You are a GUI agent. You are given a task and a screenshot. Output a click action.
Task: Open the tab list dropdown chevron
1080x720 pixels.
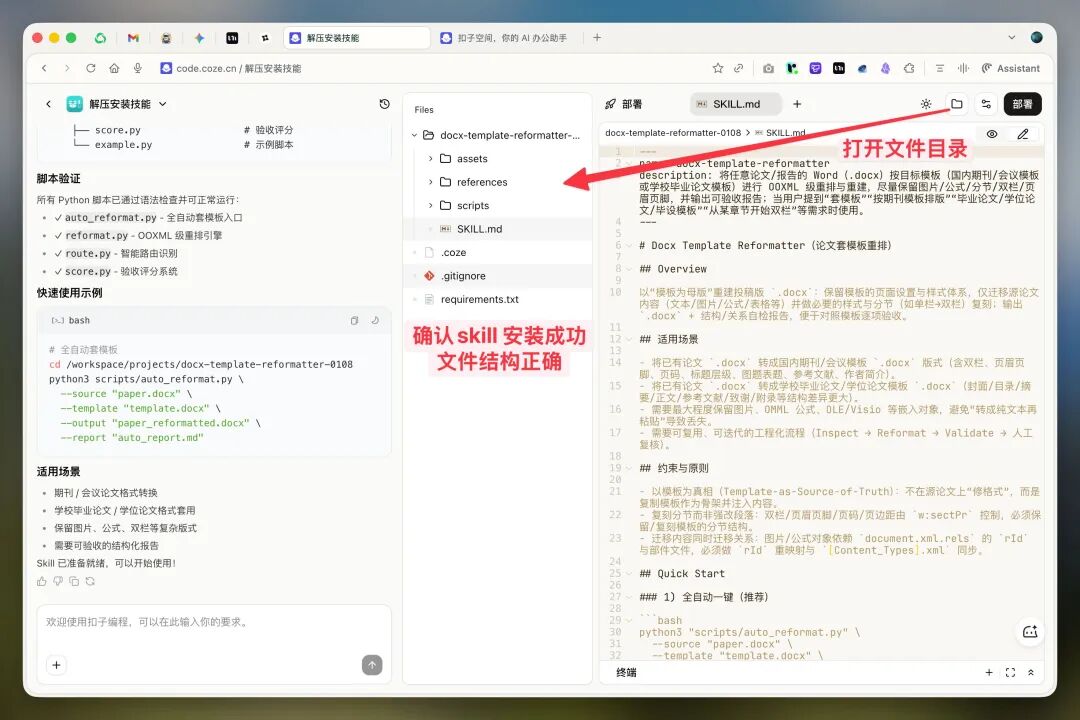1011,38
